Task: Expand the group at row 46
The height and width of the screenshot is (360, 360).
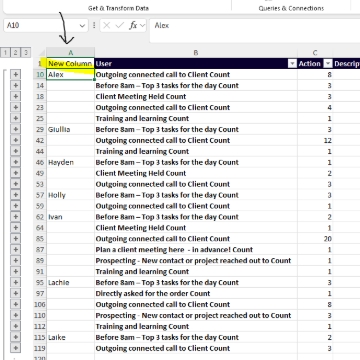Action: click(x=15, y=162)
